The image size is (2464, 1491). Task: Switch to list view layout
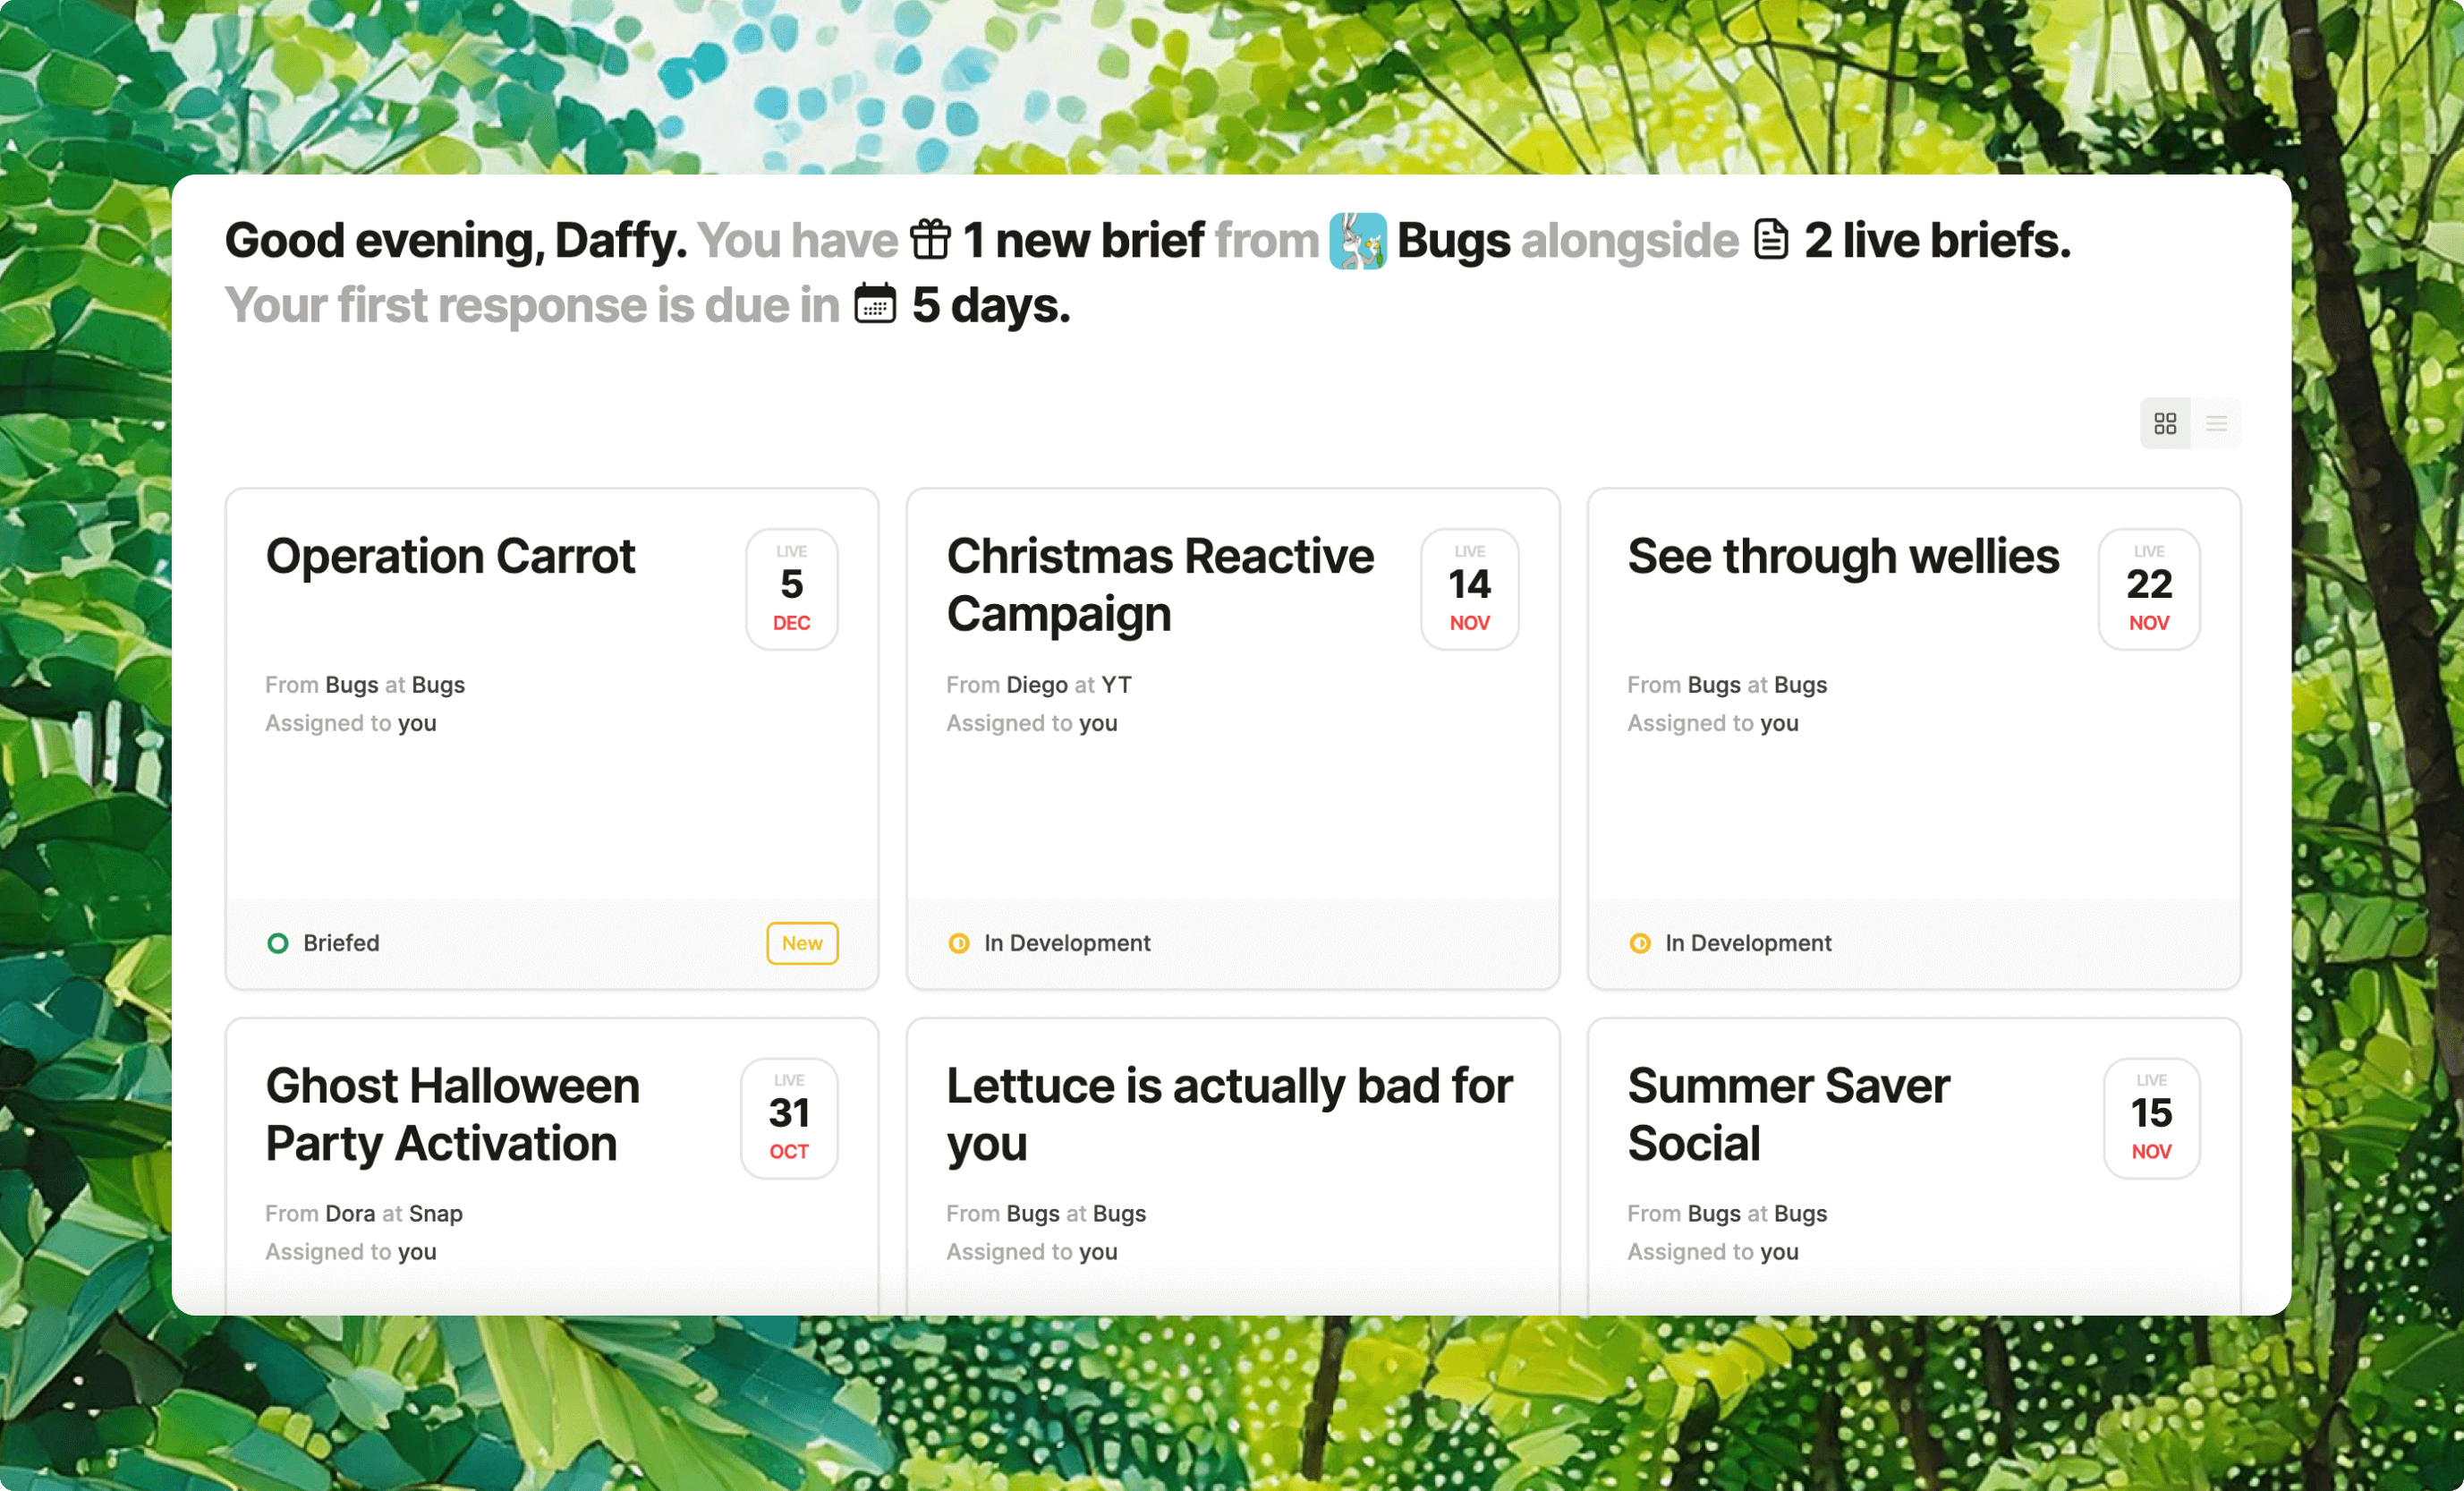(2216, 423)
